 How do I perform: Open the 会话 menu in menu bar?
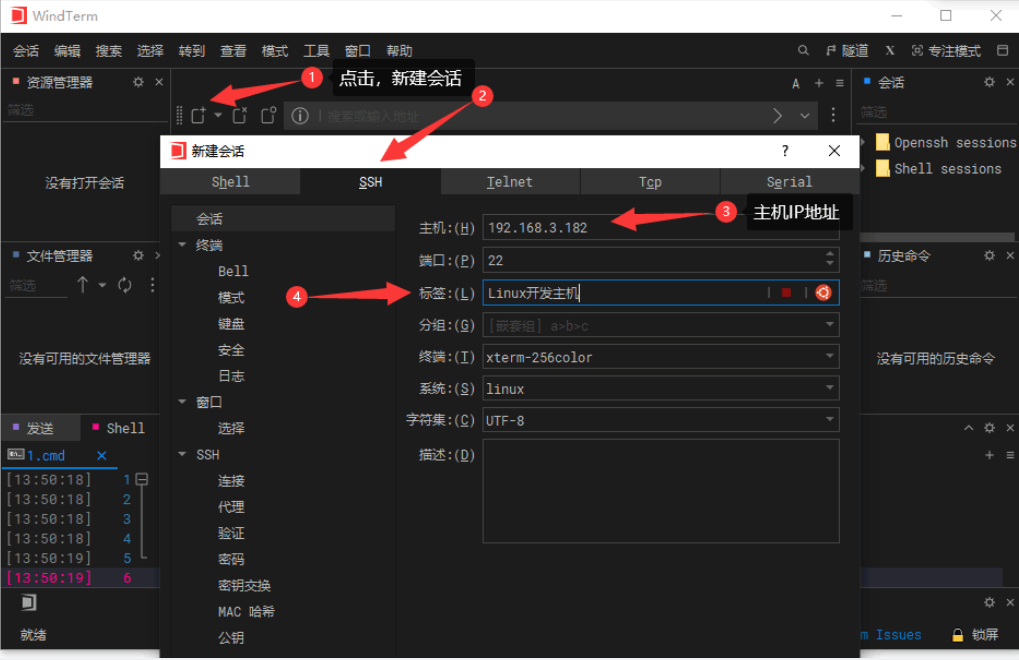point(26,51)
